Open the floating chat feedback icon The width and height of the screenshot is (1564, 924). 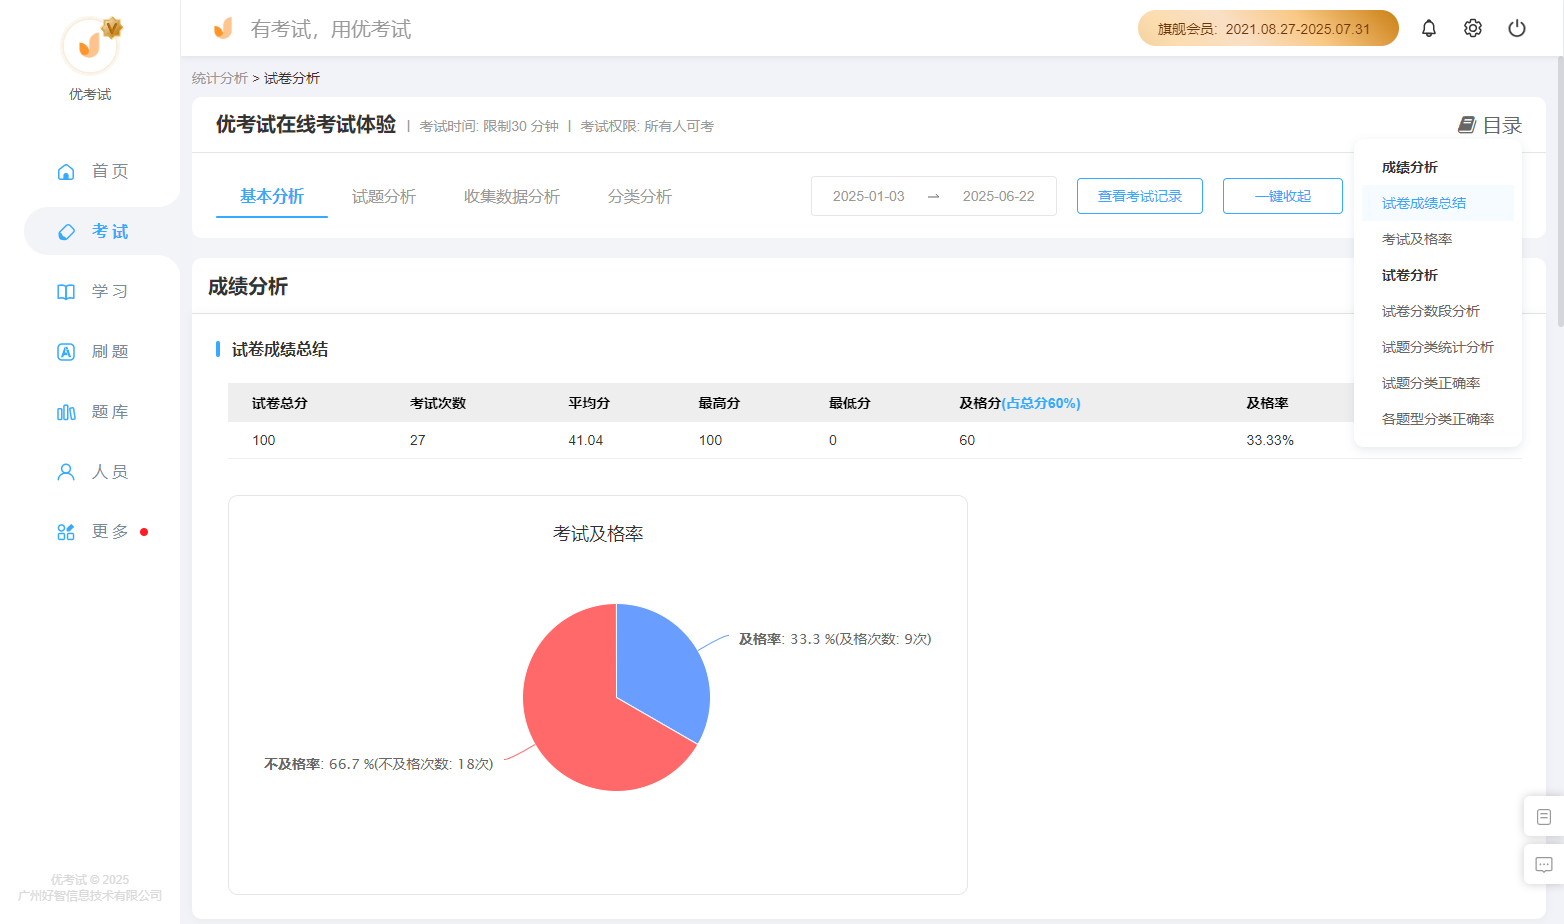pos(1544,865)
